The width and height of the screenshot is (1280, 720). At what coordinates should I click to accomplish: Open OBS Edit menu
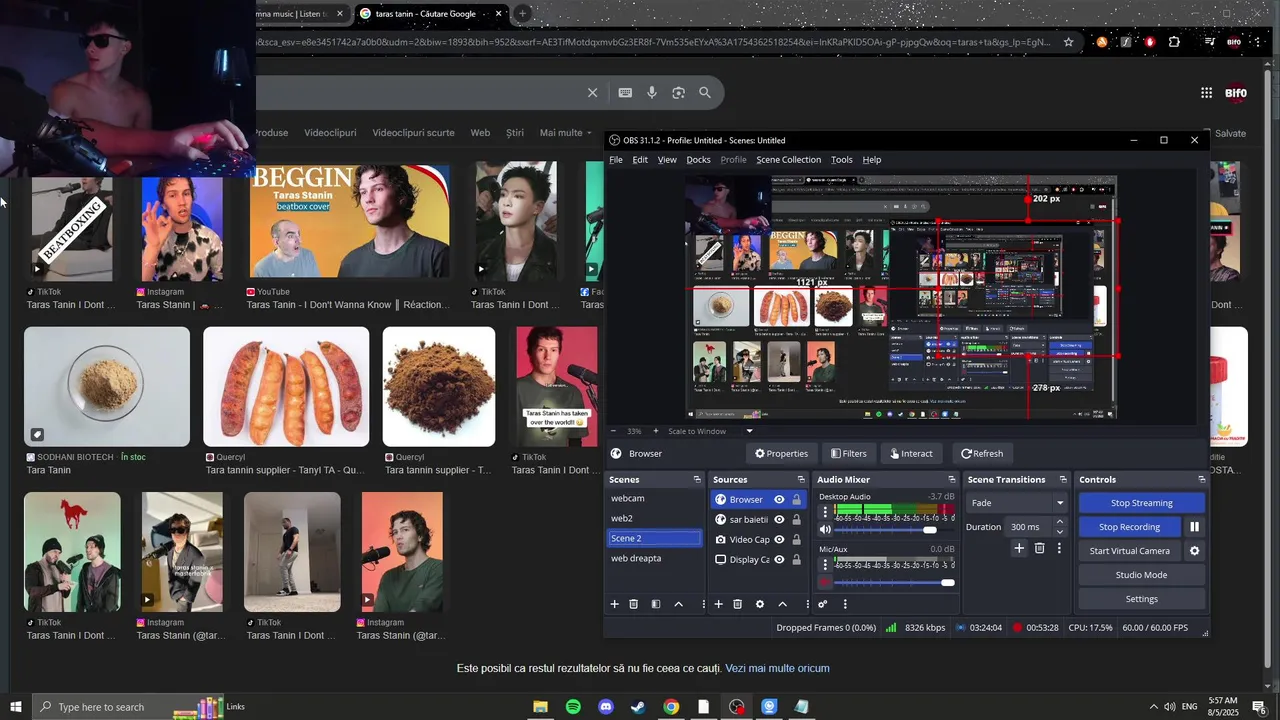point(640,160)
